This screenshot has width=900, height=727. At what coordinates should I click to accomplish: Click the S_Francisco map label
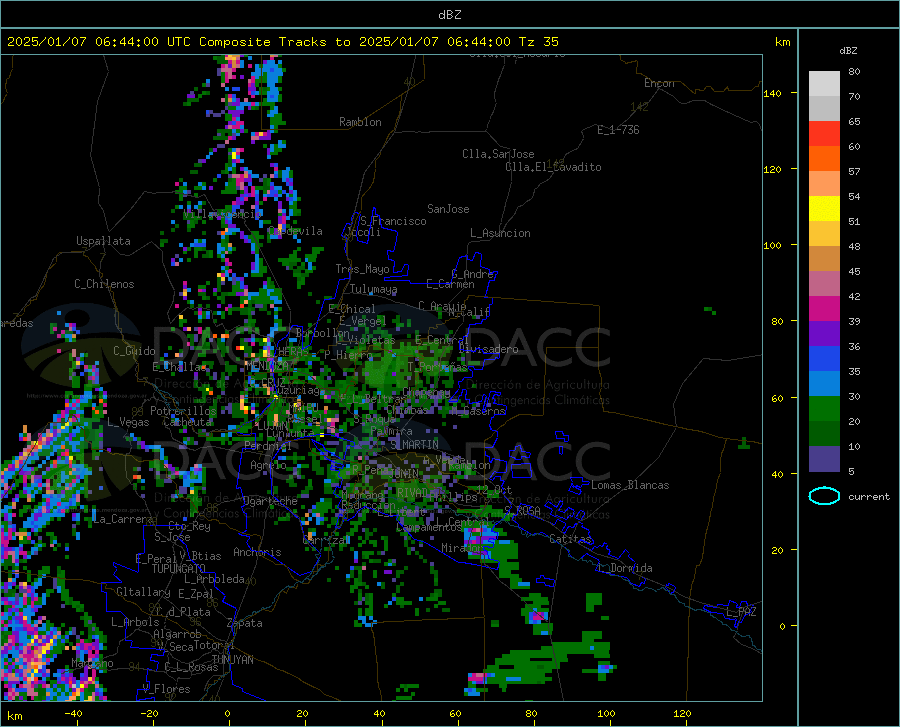(x=393, y=221)
